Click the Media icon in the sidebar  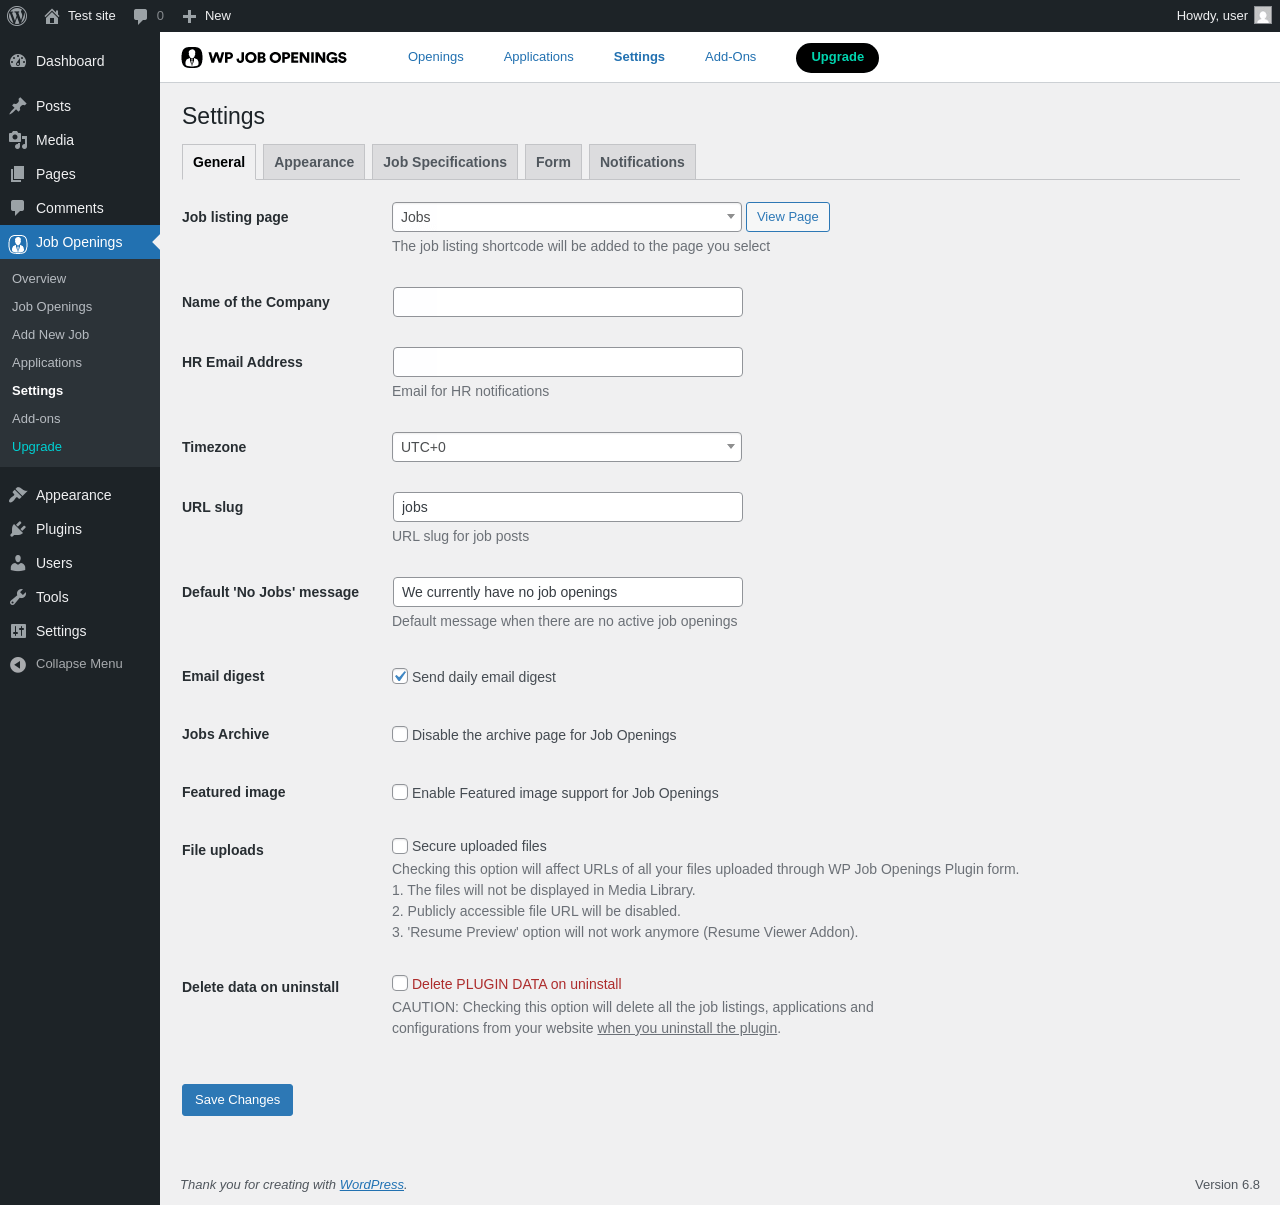point(18,140)
